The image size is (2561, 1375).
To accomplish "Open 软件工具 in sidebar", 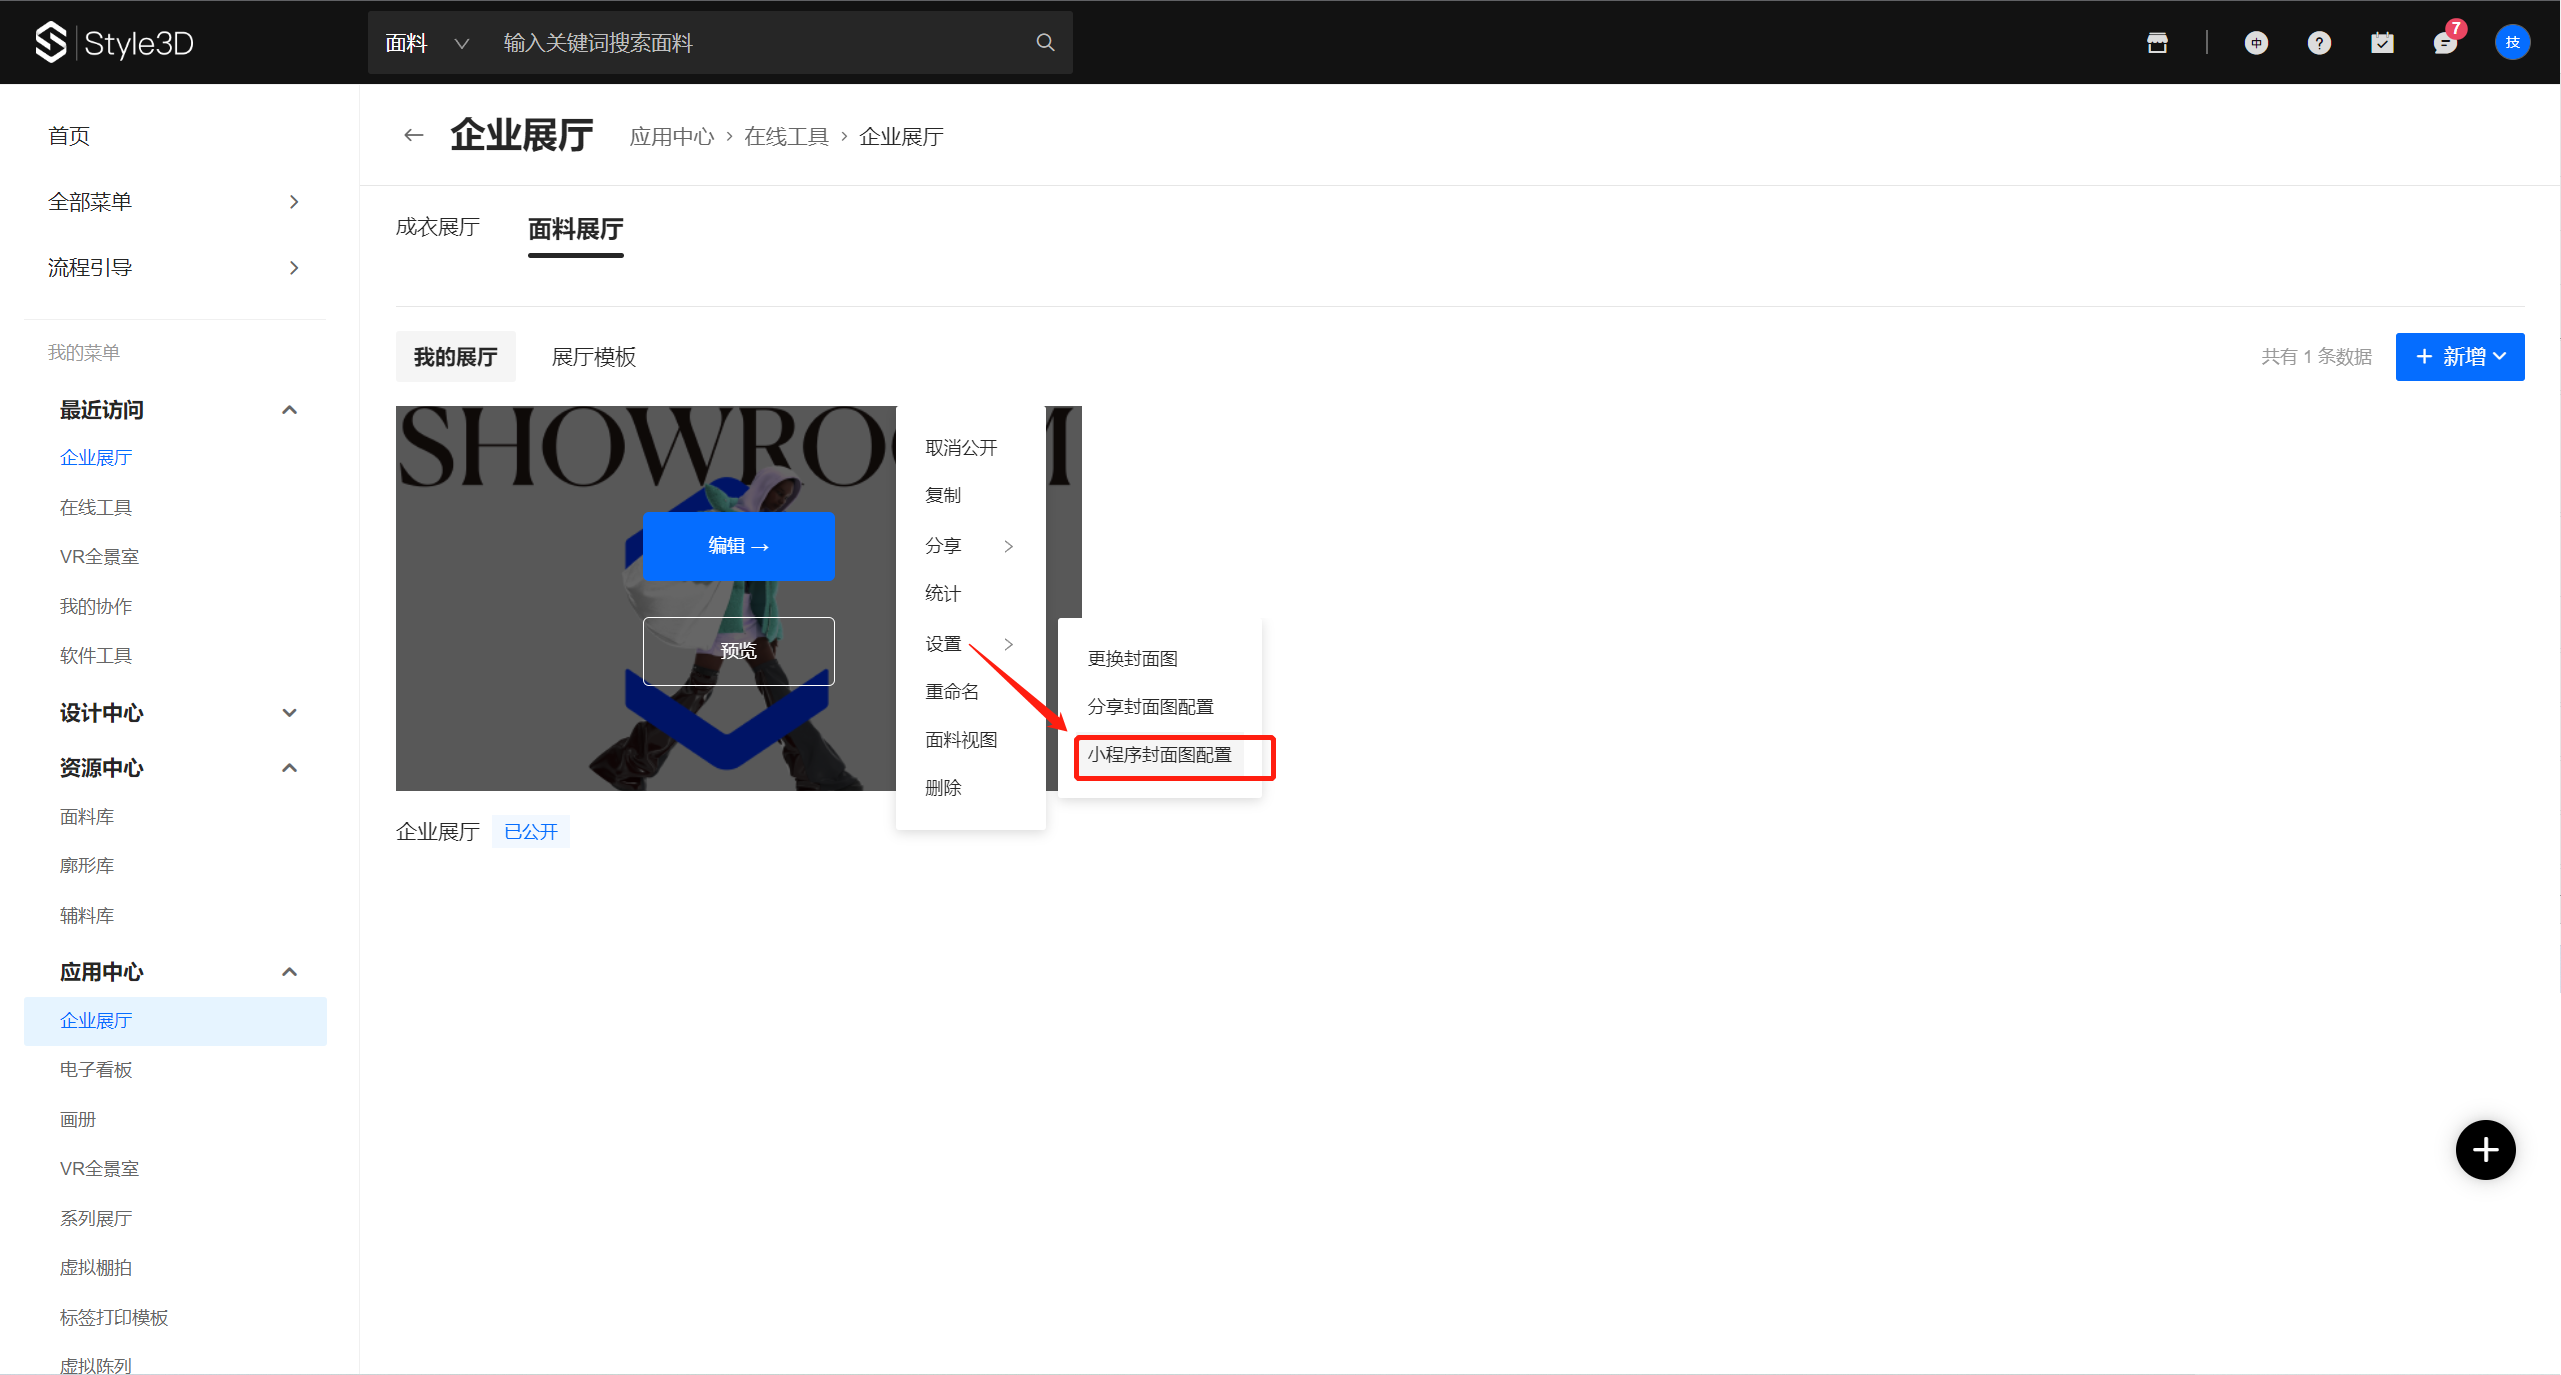I will coord(96,656).
